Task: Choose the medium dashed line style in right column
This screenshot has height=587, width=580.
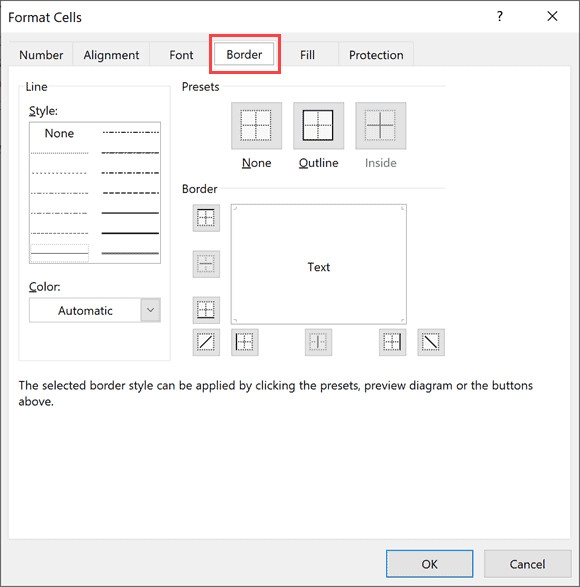Action: coord(130,193)
